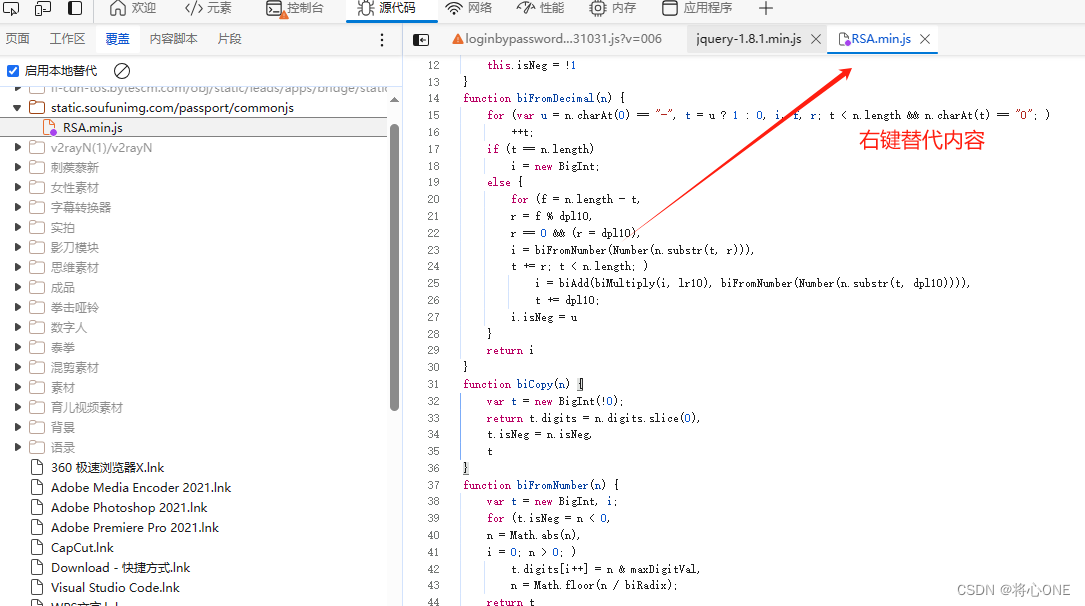The height and width of the screenshot is (606, 1085).
Task: Expand the 混剪素材 folder
Action: (x=18, y=367)
